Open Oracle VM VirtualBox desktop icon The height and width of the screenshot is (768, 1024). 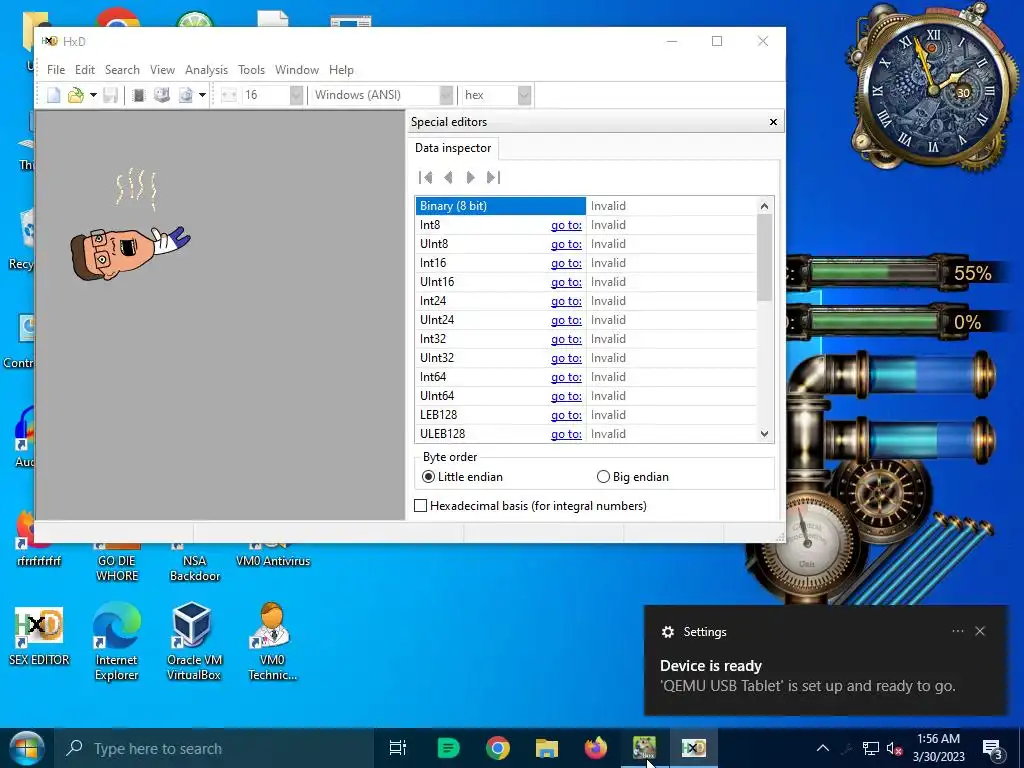coord(193,641)
